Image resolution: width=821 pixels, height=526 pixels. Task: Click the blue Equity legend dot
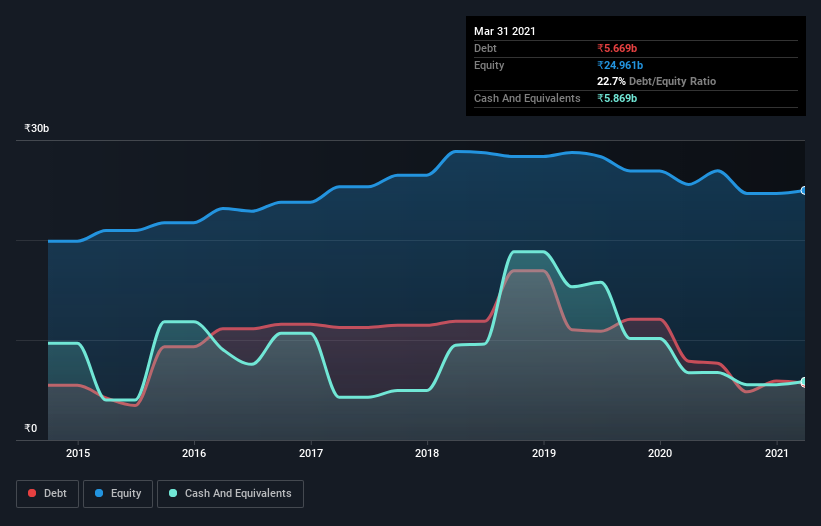pyautogui.click(x=99, y=493)
